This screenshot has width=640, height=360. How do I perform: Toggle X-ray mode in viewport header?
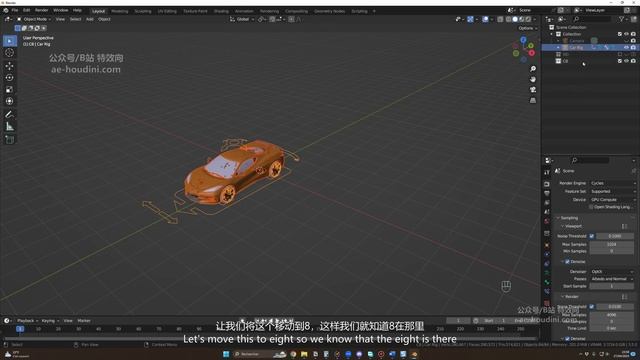(x=500, y=19)
